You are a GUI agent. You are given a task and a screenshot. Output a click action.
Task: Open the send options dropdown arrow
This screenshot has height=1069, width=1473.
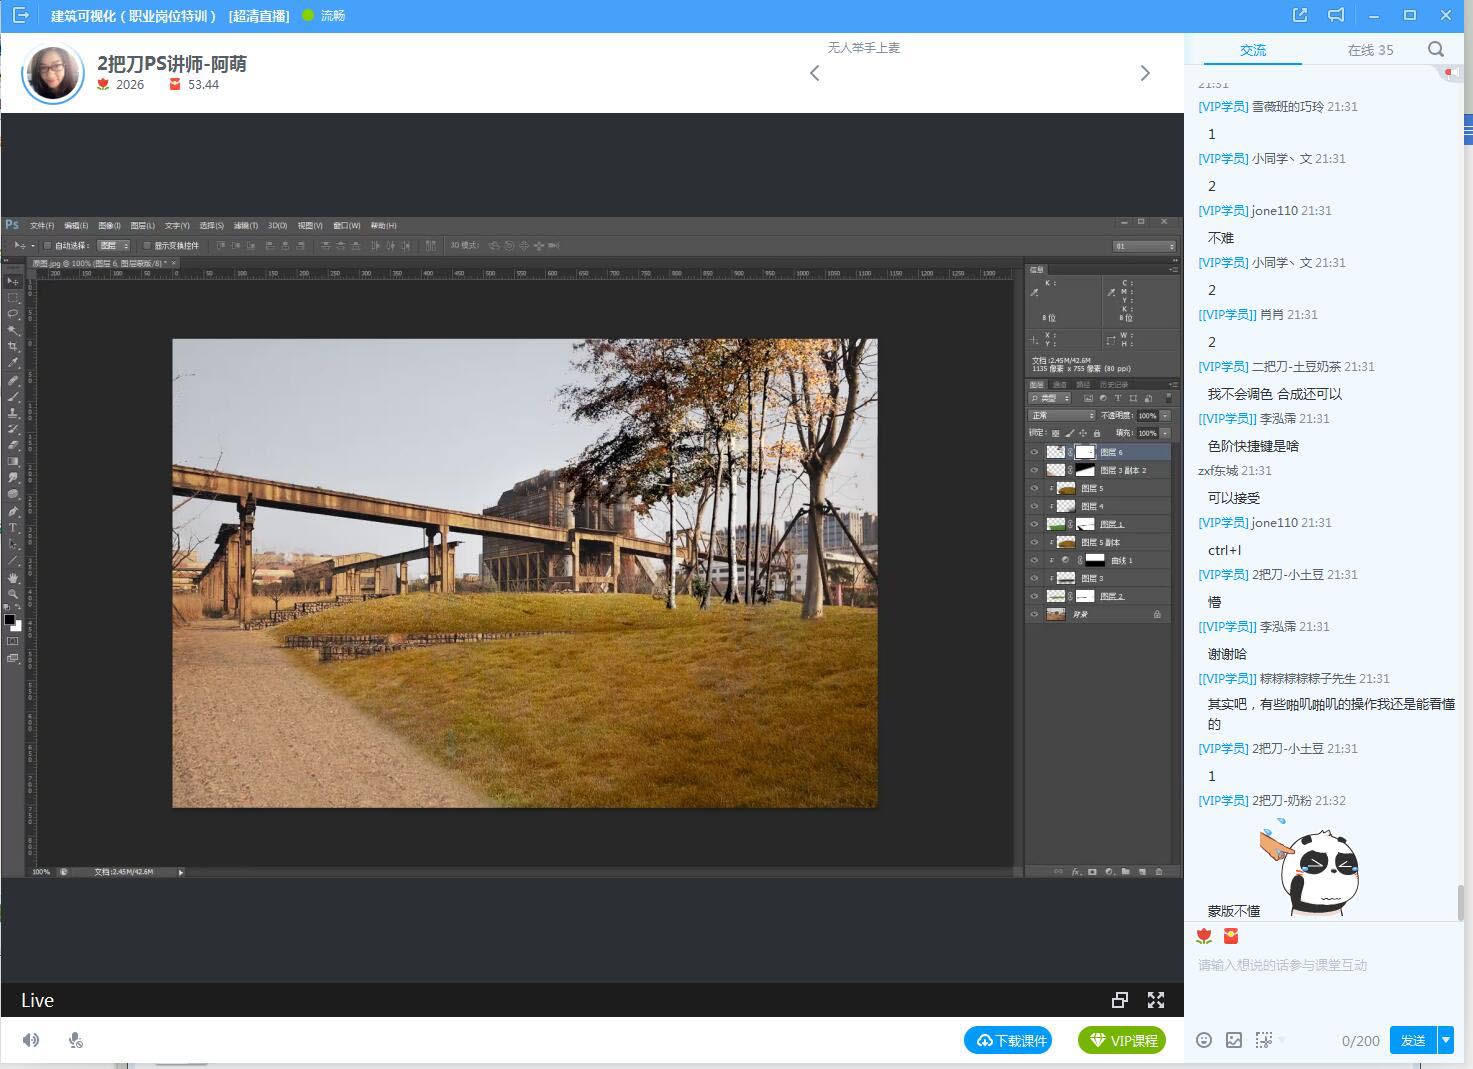[x=1445, y=1040]
